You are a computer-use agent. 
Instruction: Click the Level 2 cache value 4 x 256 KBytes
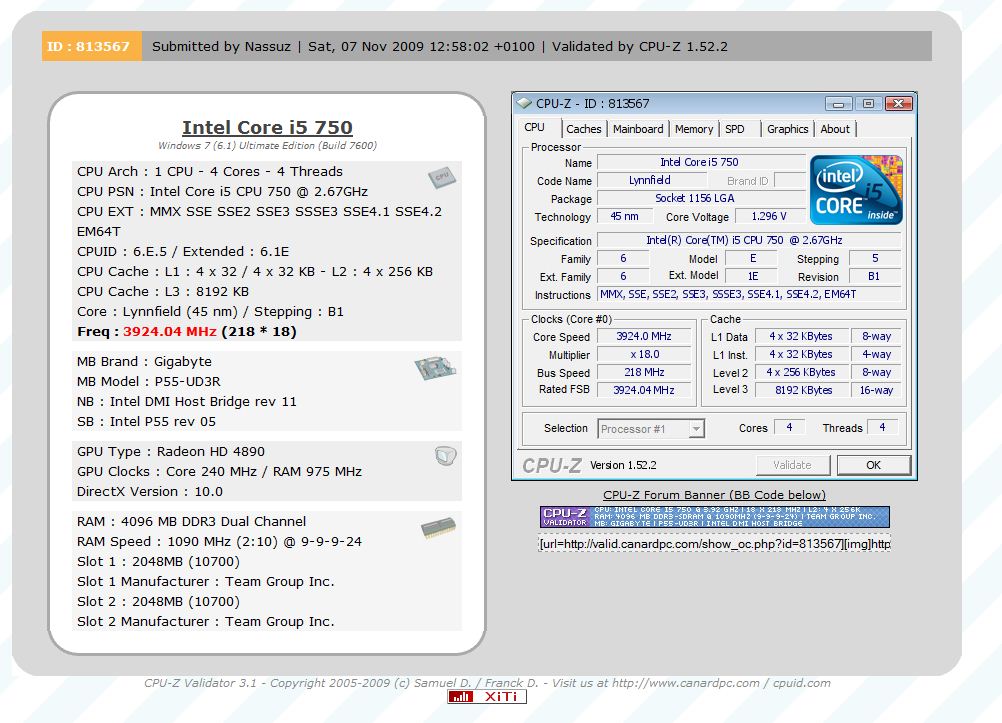coord(803,372)
